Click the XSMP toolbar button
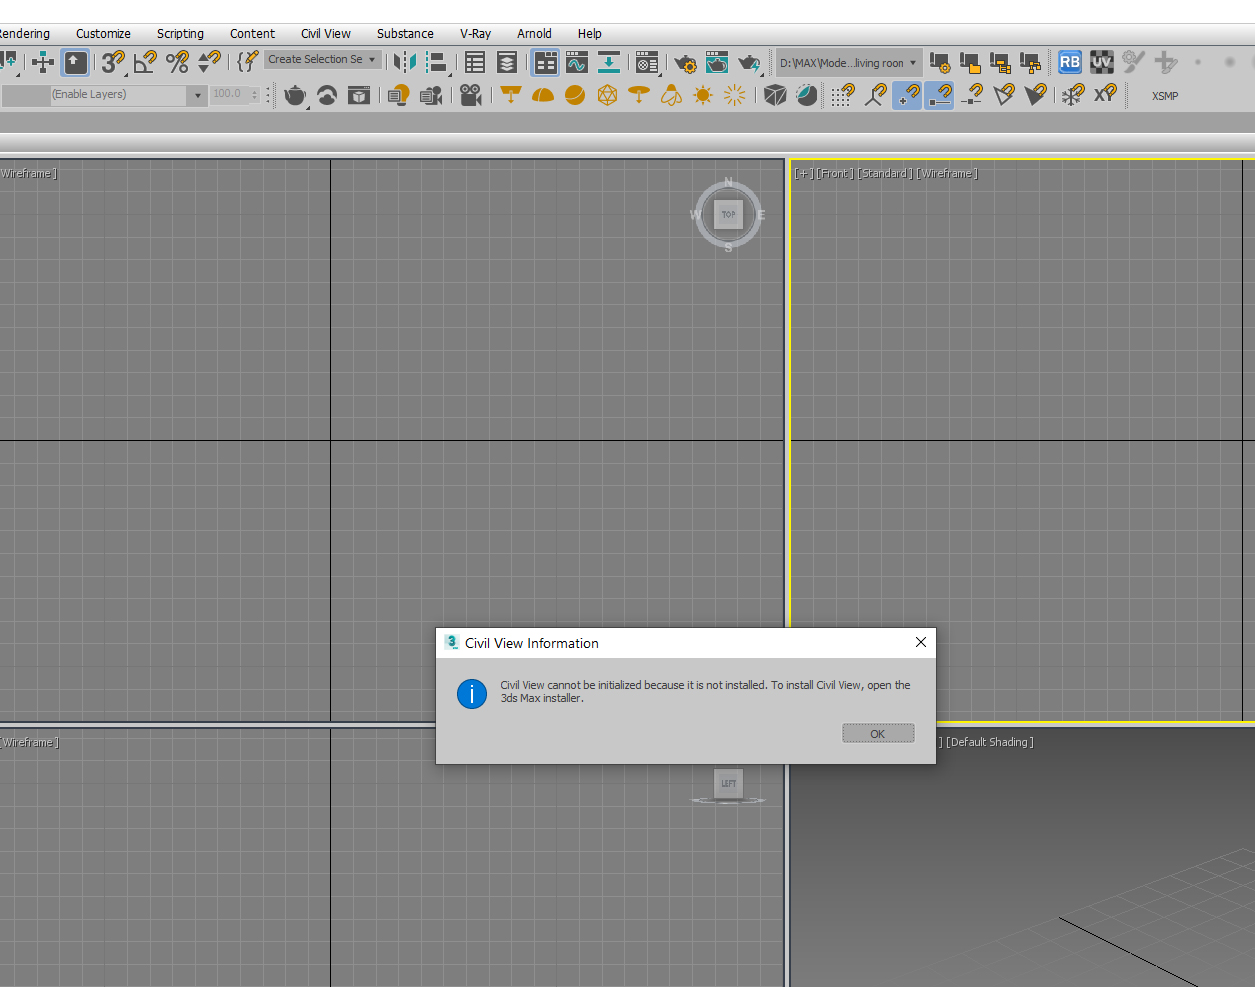The image size is (1255, 987). click(x=1164, y=96)
